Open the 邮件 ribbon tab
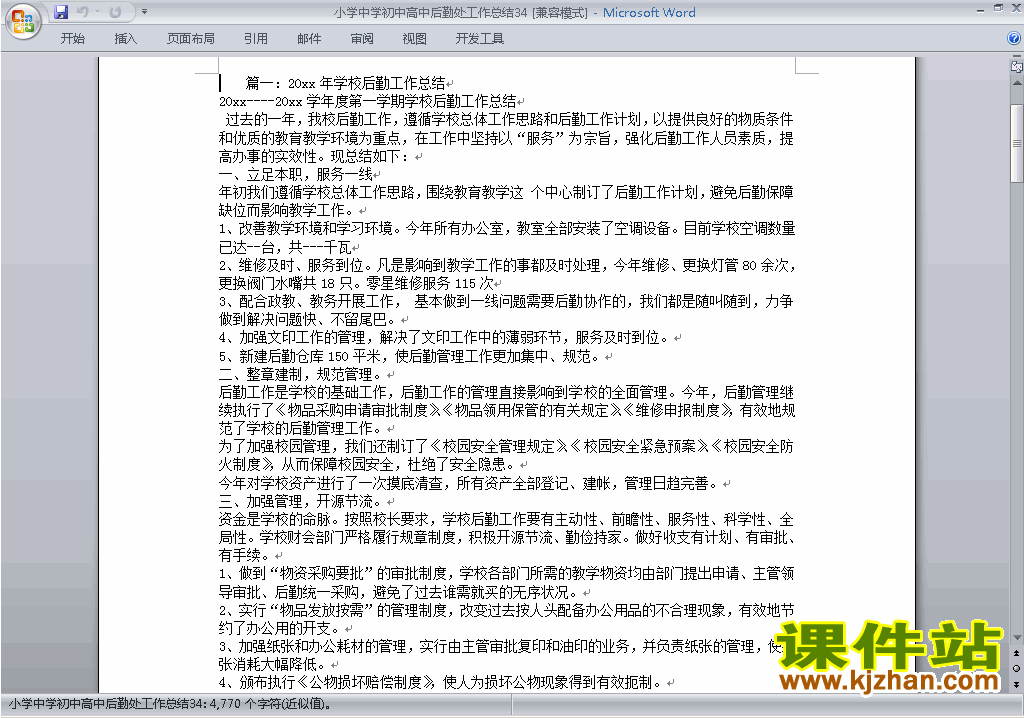The height and width of the screenshot is (718, 1024). pyautogui.click(x=309, y=39)
